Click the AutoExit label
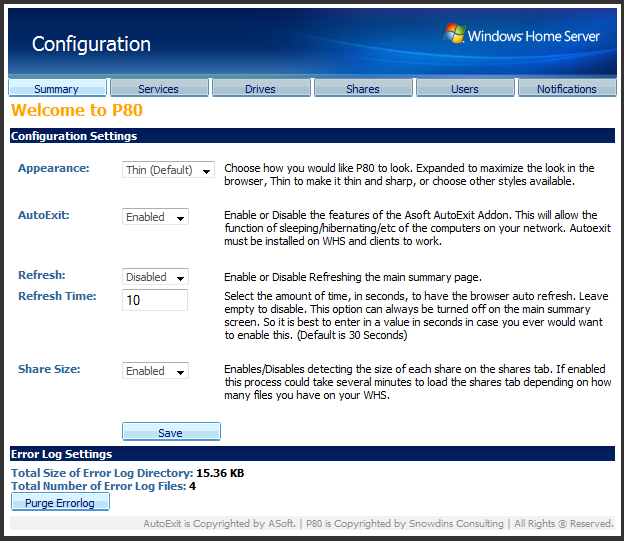The image size is (624, 541). [44, 215]
